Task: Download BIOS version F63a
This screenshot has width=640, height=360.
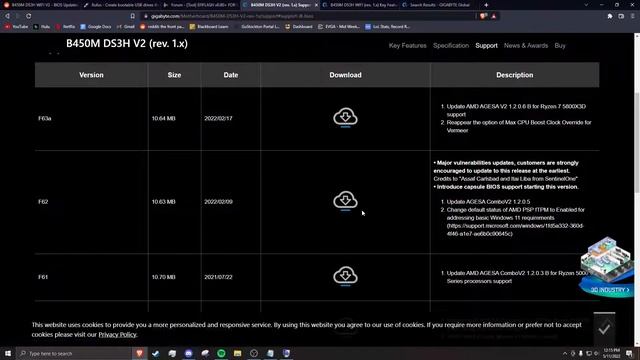Action: [x=345, y=118]
